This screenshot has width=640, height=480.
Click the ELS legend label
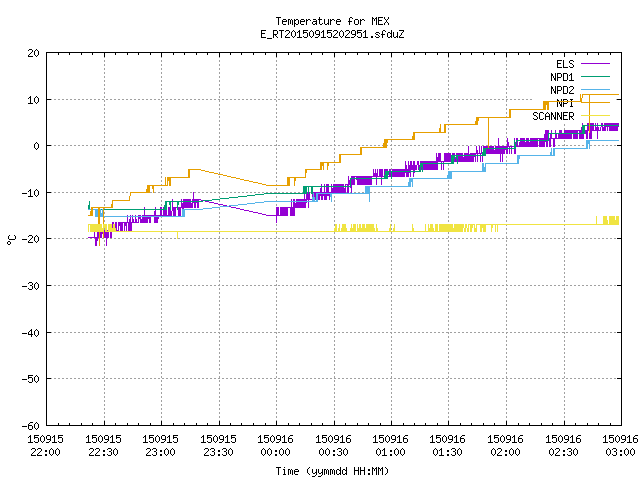(x=565, y=64)
